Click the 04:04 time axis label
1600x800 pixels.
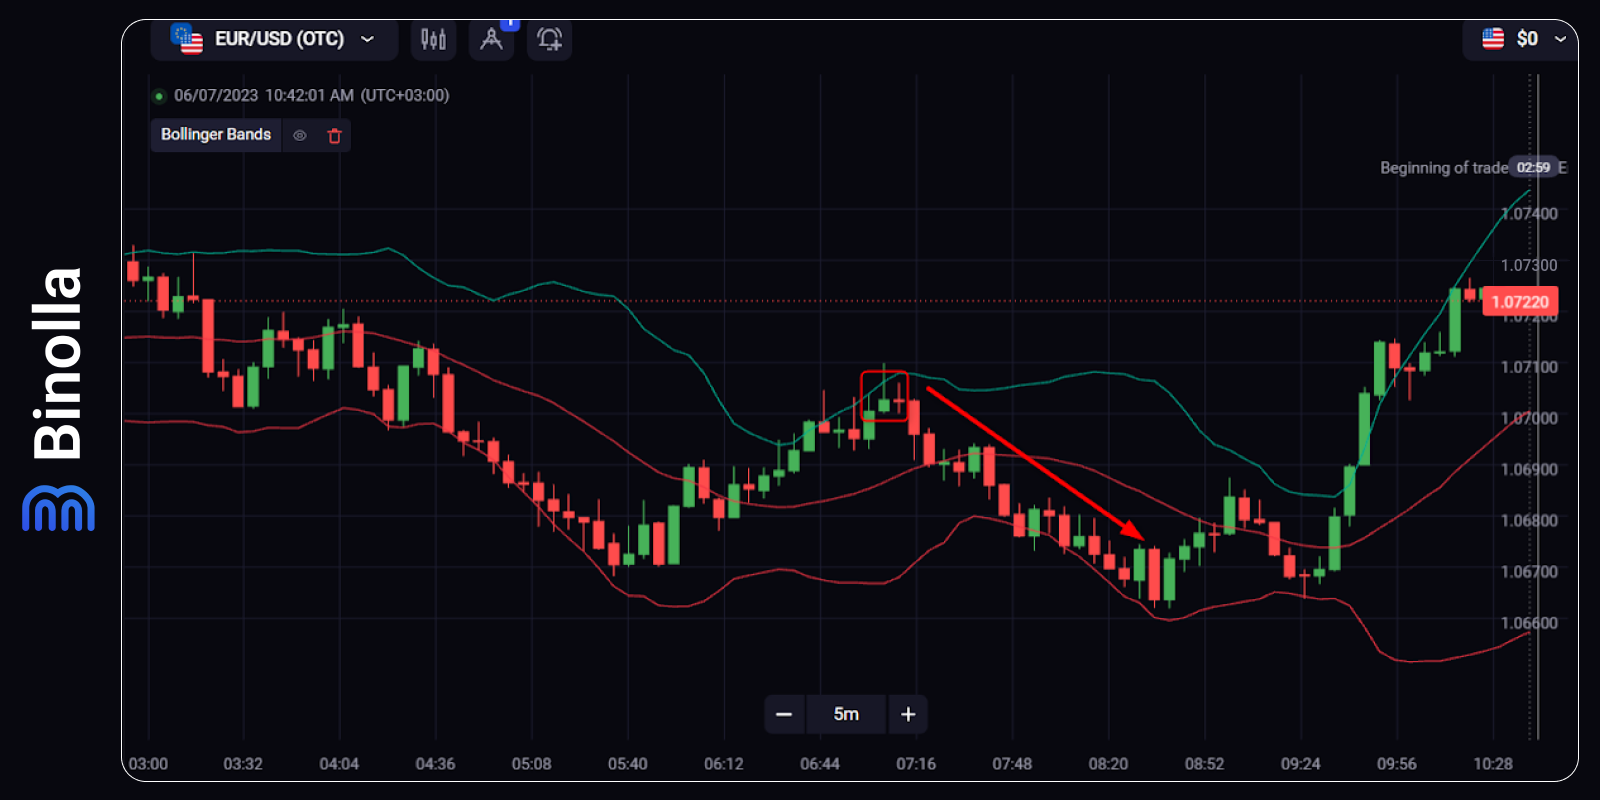pos(339,764)
